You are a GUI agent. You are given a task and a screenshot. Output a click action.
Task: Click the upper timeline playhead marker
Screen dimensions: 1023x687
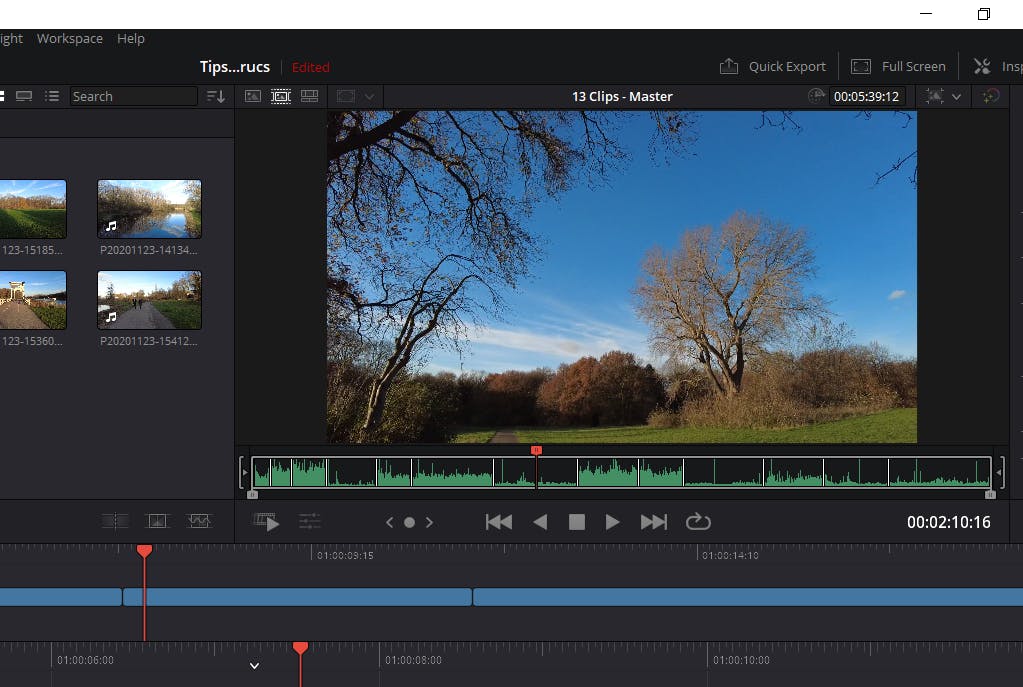click(x=144, y=551)
